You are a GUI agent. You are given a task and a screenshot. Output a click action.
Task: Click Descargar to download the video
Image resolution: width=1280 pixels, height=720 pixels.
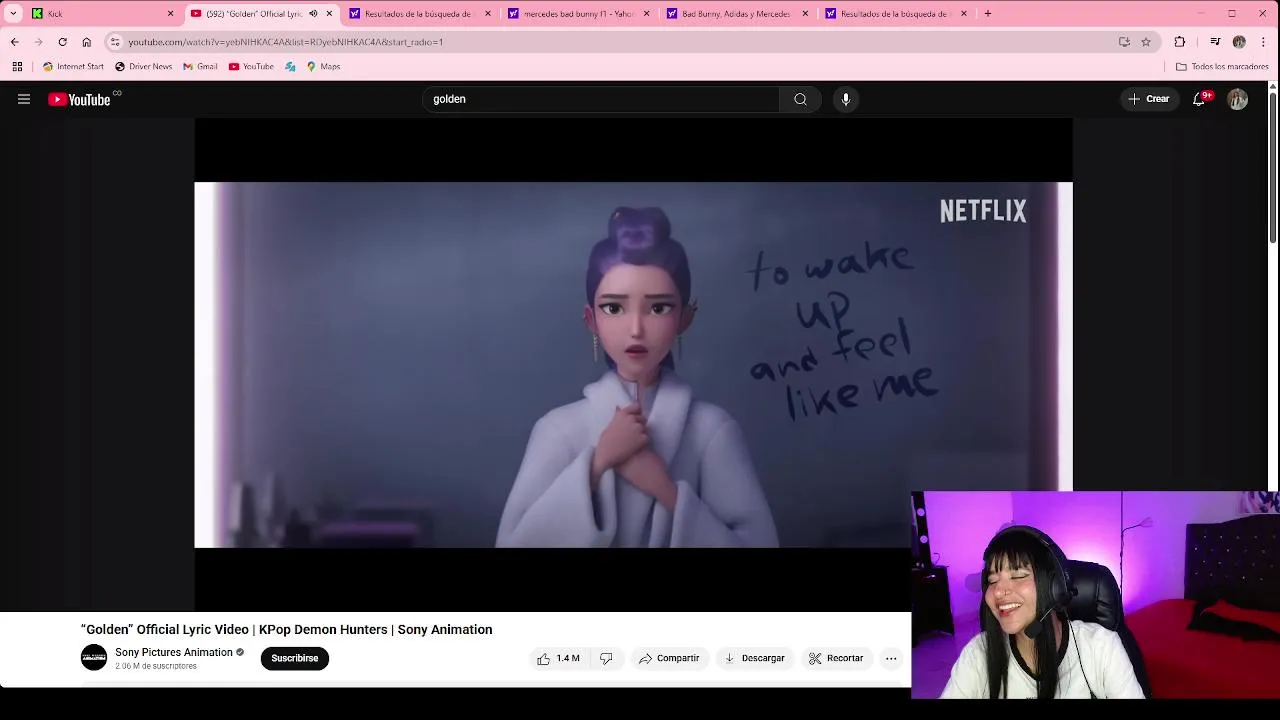pyautogui.click(x=754, y=658)
